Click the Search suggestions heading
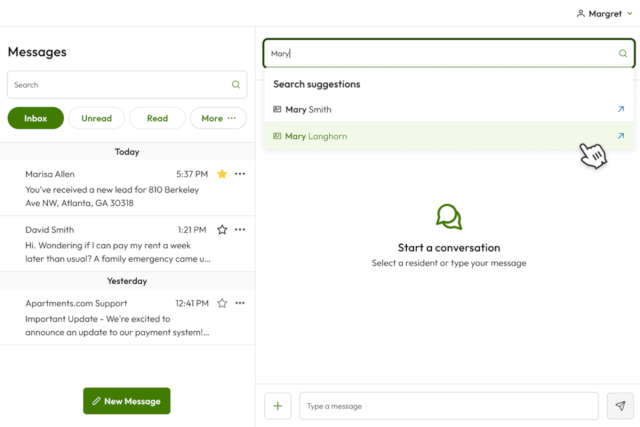The width and height of the screenshot is (640, 427). point(317,84)
